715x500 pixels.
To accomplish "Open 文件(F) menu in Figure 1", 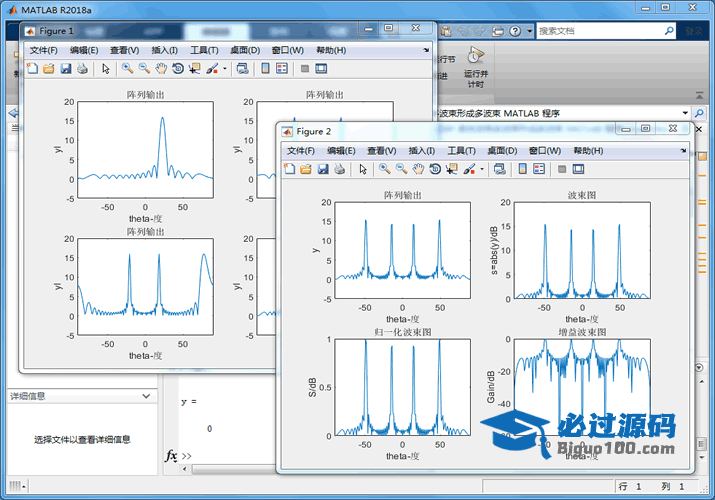I will tap(44, 50).
